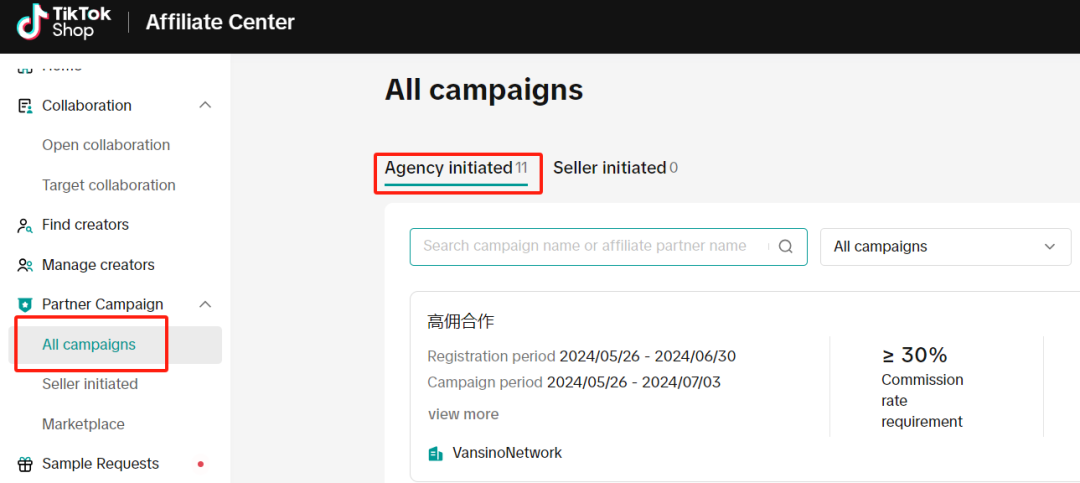
Task: Click the VansinoNetwork agency icon
Action: click(435, 454)
